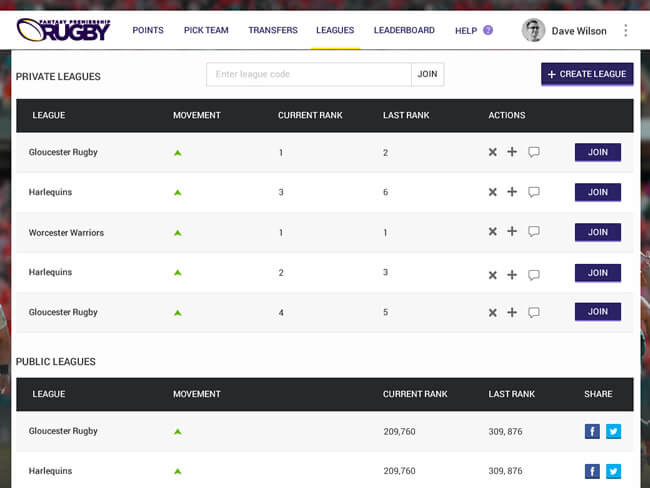Click Dave Wilson's profile avatar
This screenshot has height=488, width=650.
click(533, 30)
